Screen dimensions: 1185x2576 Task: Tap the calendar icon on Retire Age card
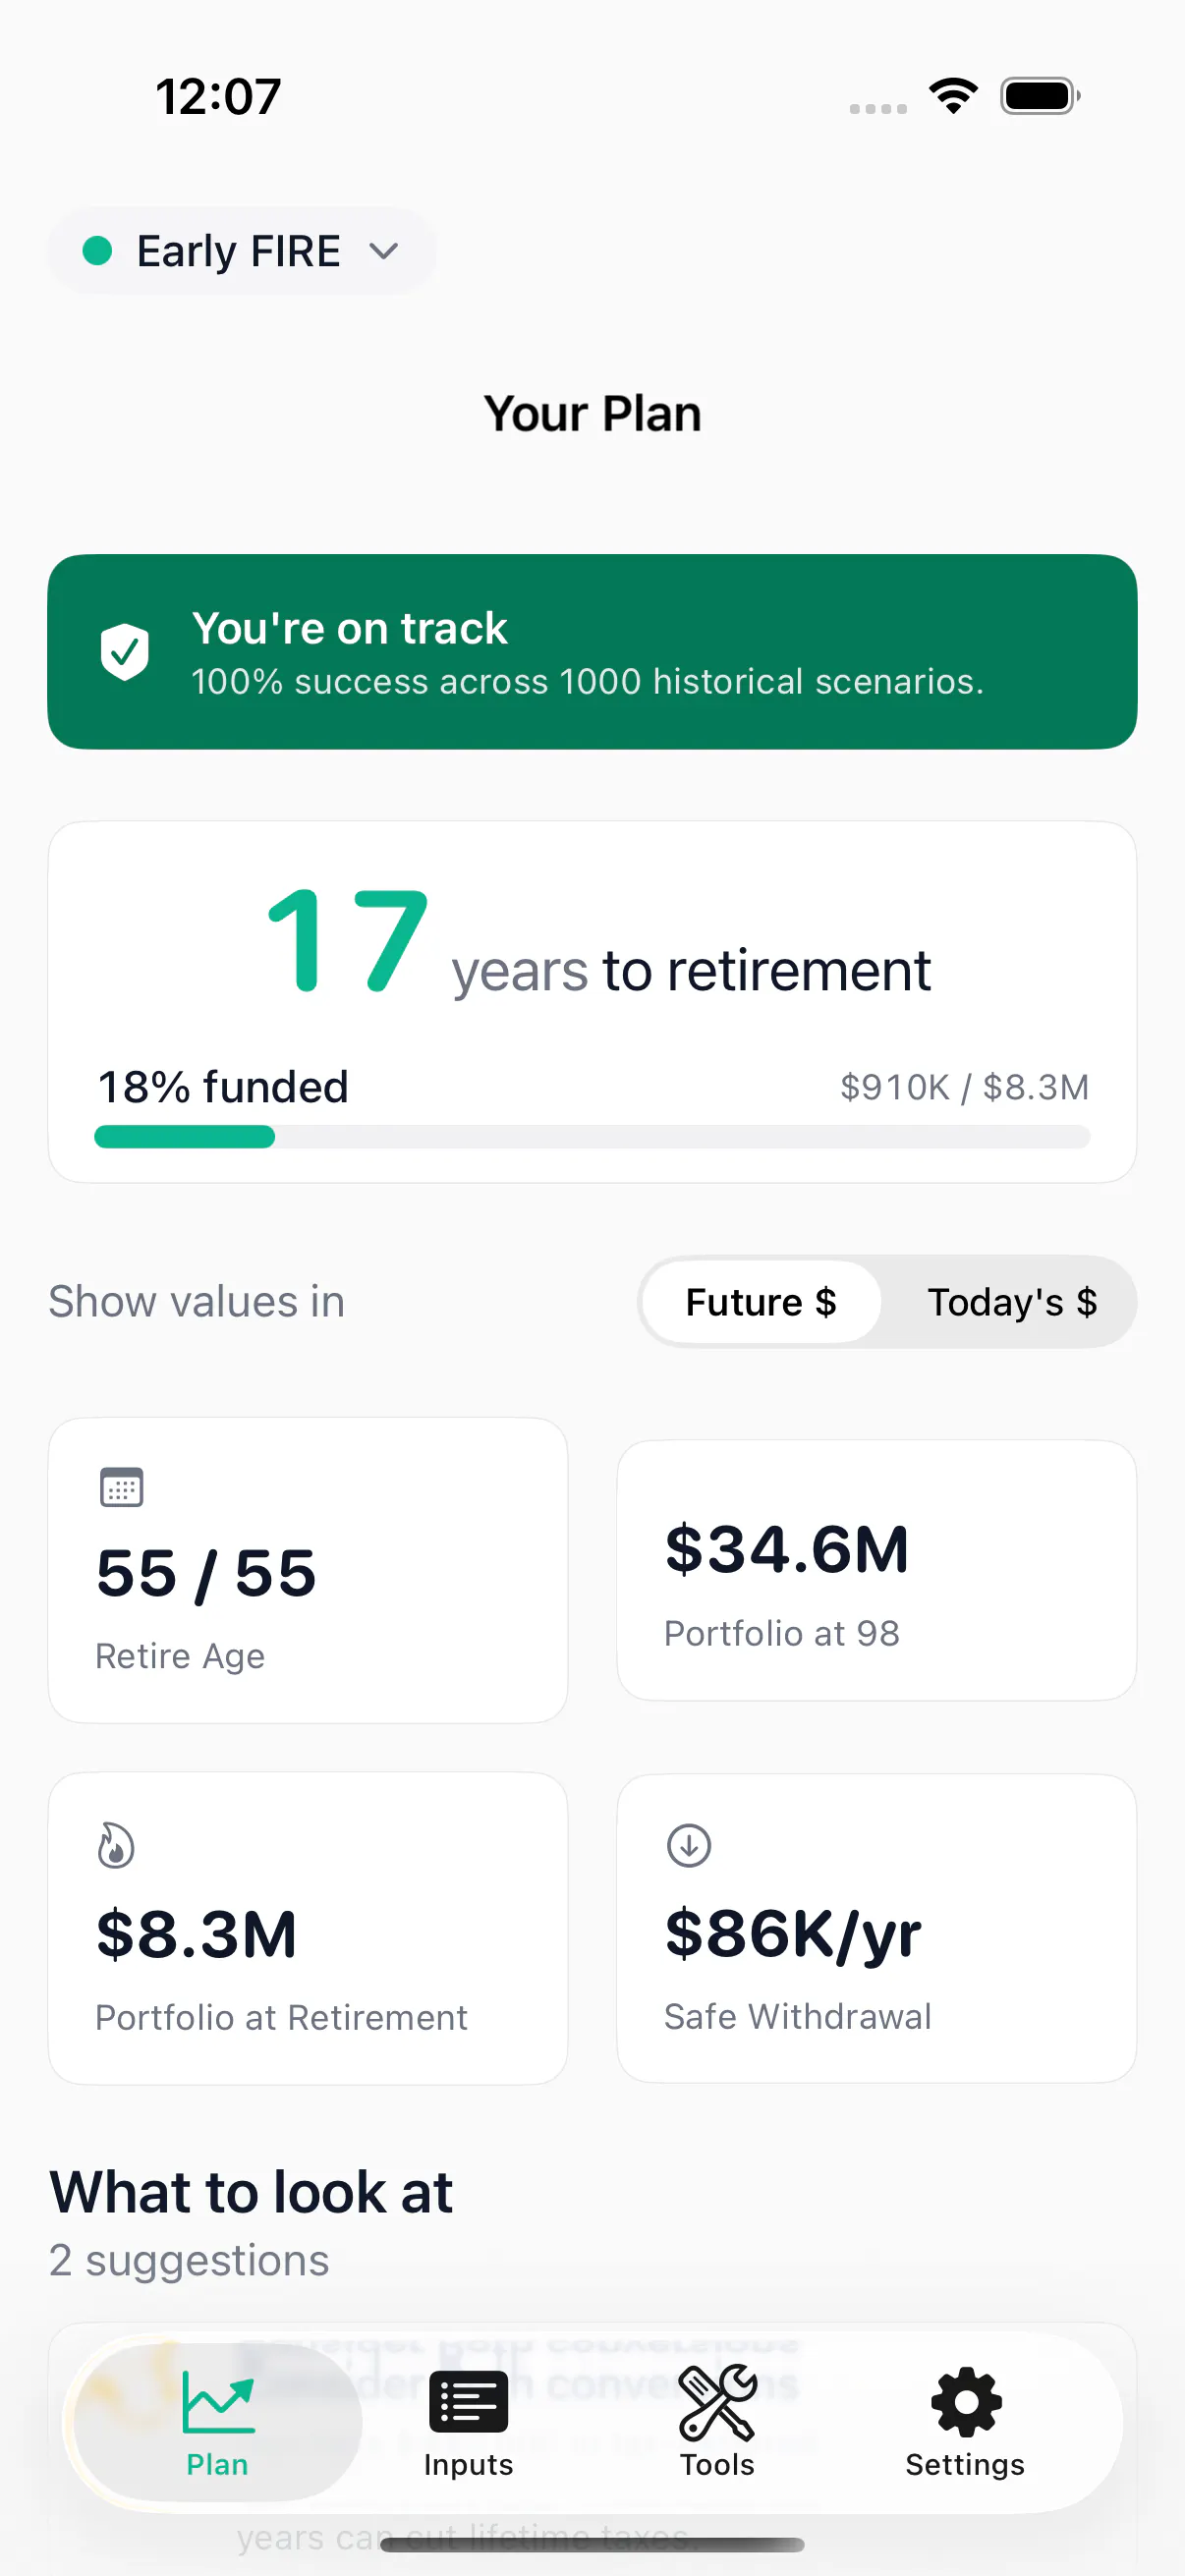point(121,1487)
